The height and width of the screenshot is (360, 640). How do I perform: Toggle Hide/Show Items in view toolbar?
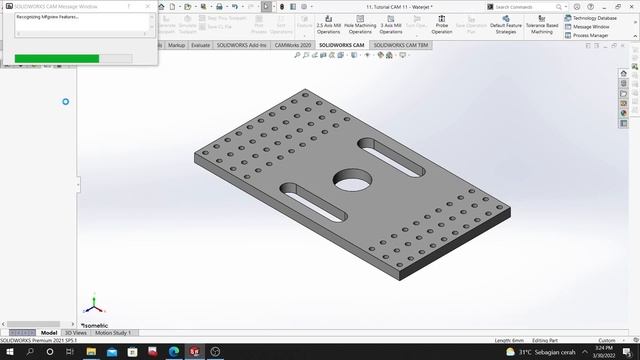(x=367, y=55)
